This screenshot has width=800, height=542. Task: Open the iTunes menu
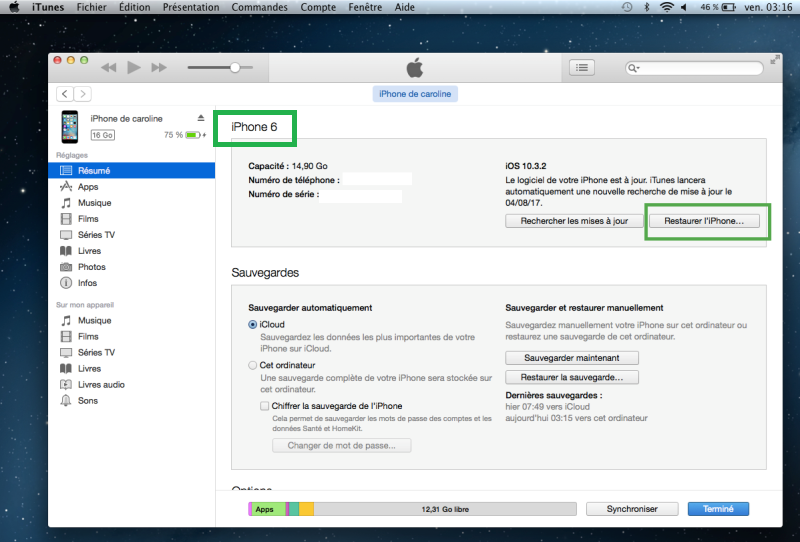[48, 7]
